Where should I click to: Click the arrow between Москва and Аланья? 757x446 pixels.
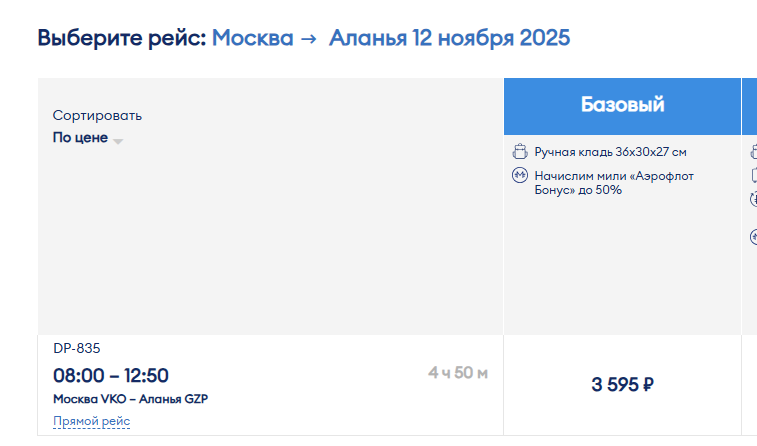pos(308,39)
